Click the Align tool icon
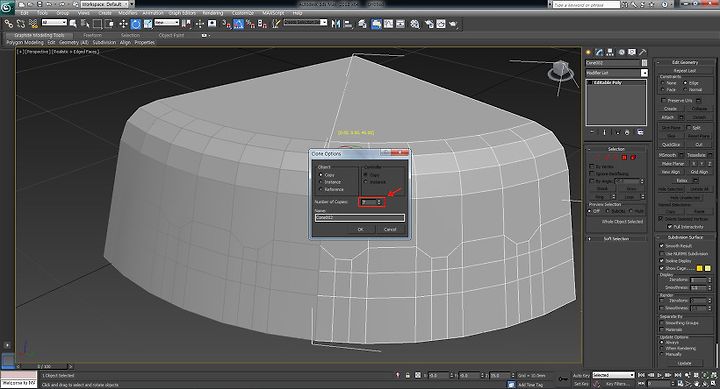Viewport: 720px width, 389px height. click(x=348, y=23)
